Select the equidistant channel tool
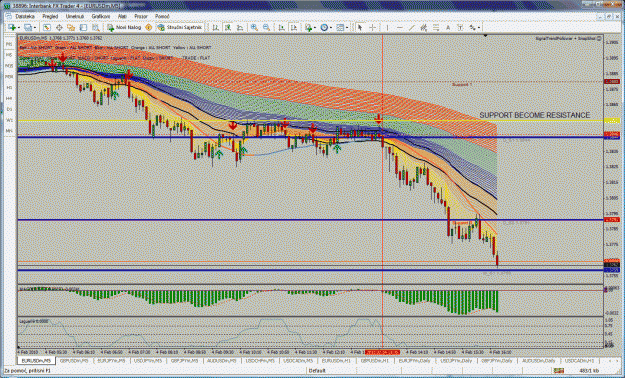Image resolution: width=625 pixels, height=378 pixels. pyautogui.click(x=424, y=28)
